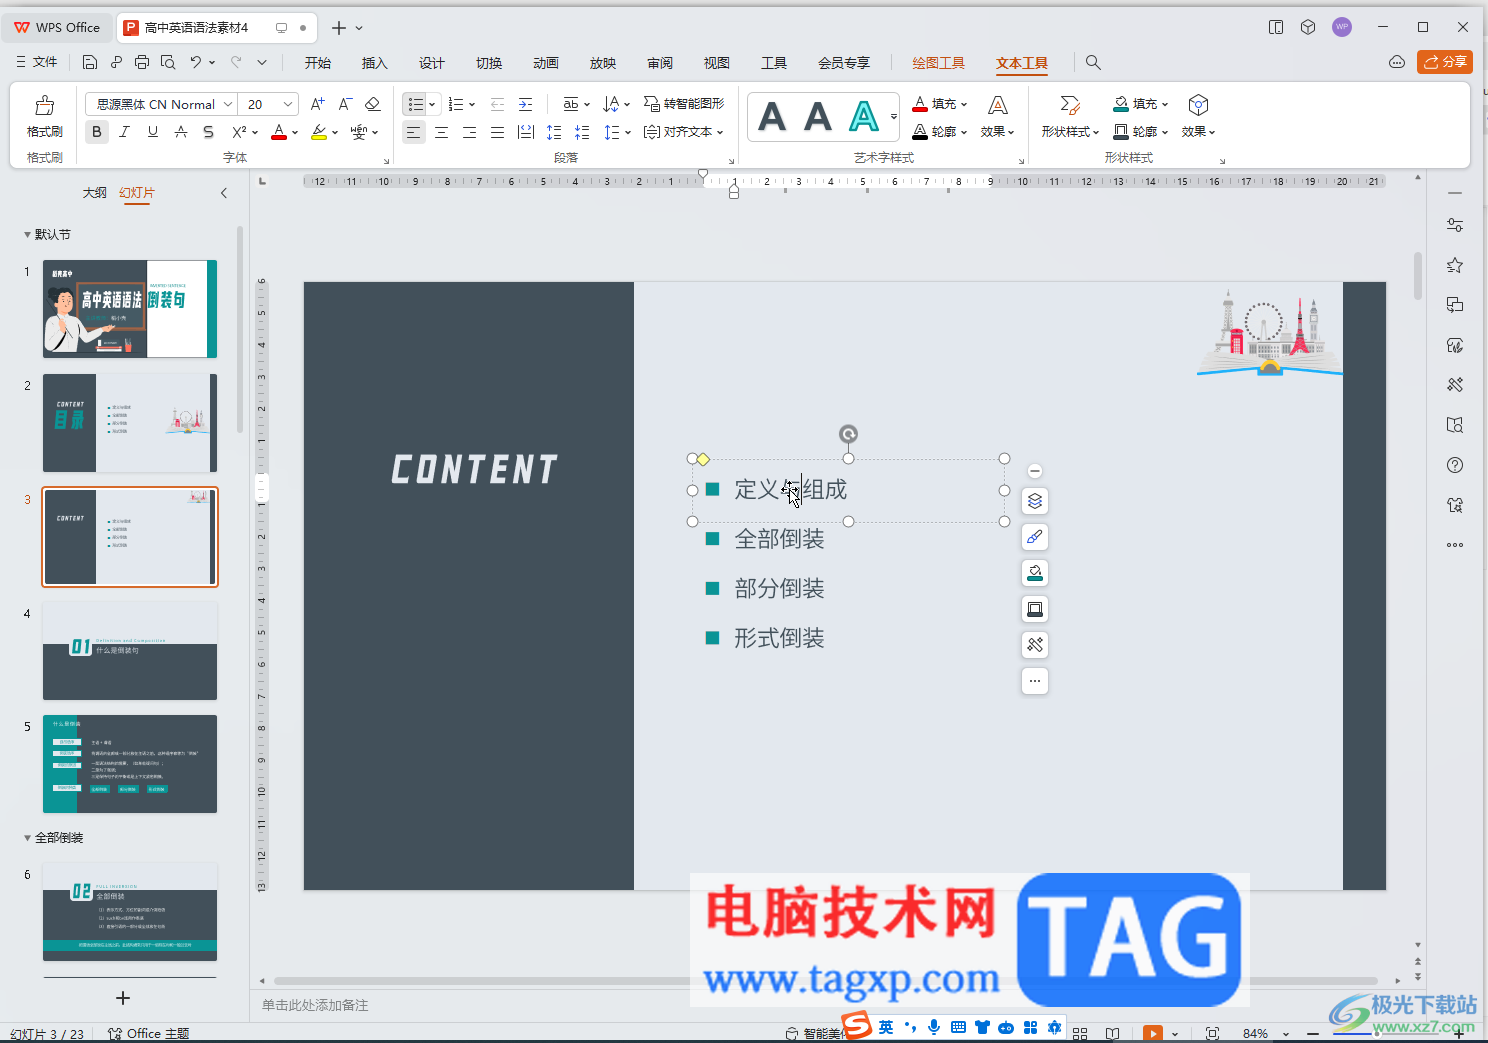Click the add new slide plus button
The width and height of the screenshot is (1488, 1043).
(123, 998)
